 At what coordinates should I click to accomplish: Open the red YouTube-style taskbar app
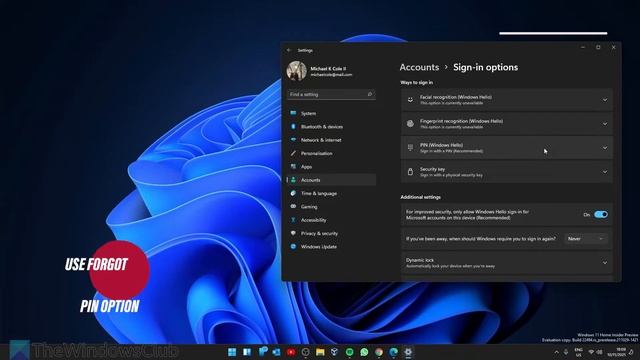click(x=291, y=352)
